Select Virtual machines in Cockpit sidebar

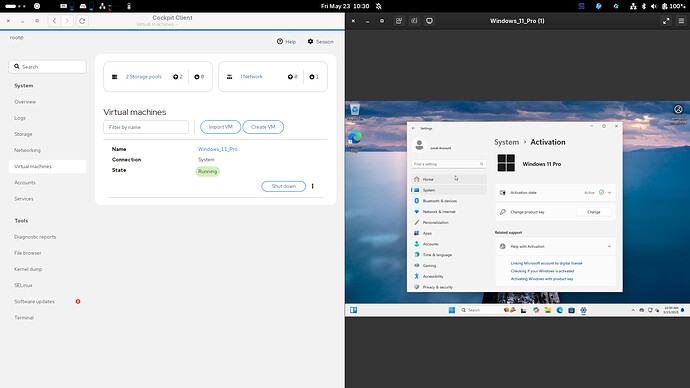point(47,166)
